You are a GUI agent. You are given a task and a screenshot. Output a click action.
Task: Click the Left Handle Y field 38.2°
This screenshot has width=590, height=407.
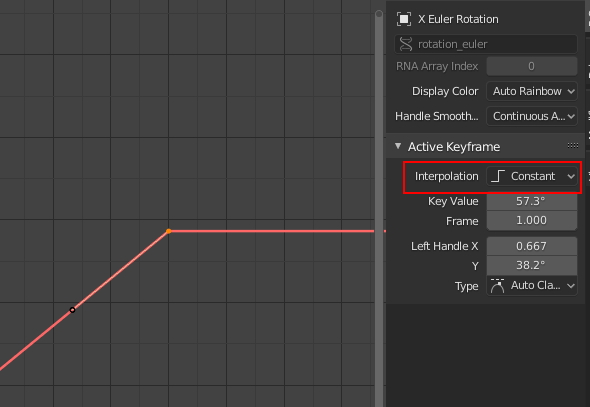click(532, 265)
